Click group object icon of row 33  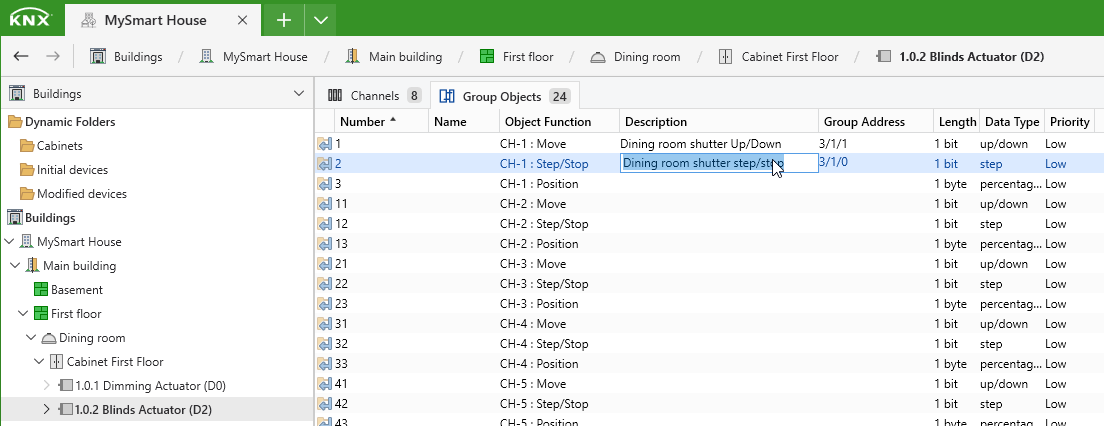[x=324, y=363]
